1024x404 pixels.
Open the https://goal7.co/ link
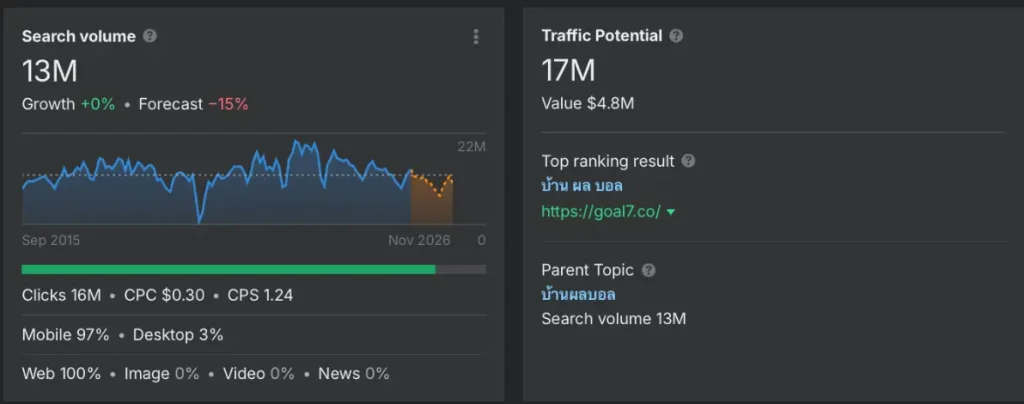(x=600, y=211)
